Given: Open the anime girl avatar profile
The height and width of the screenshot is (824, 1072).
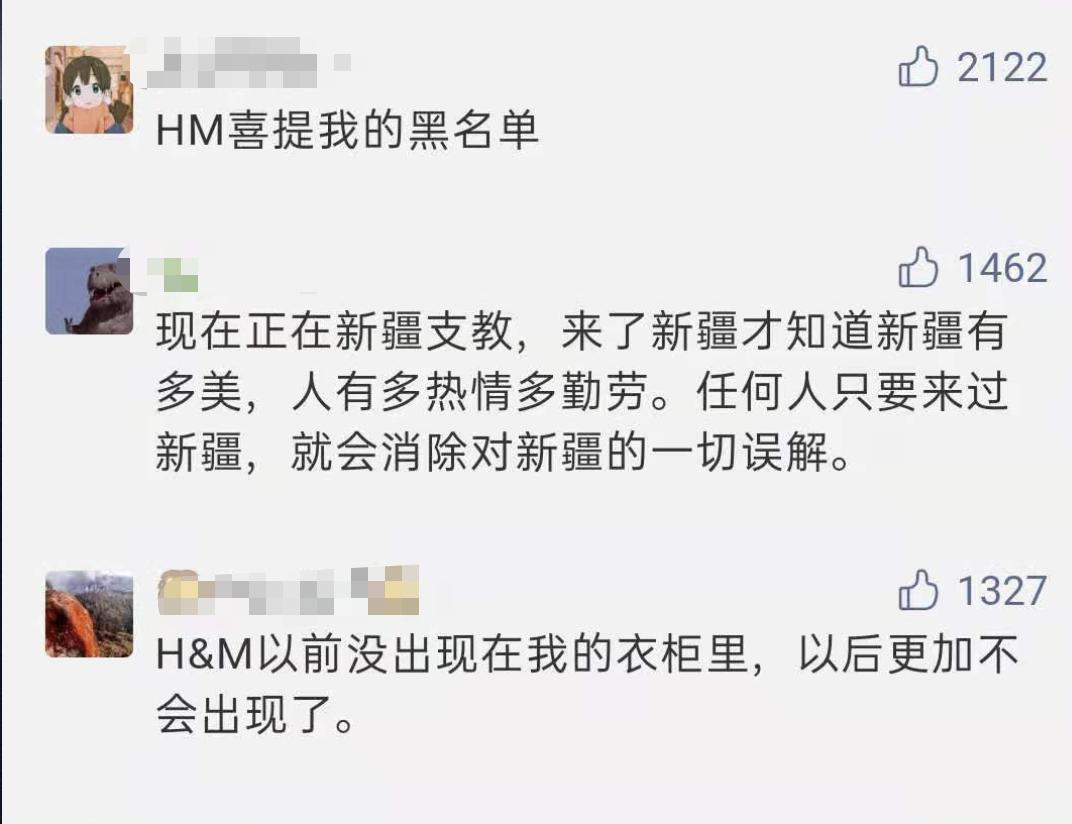Looking at the screenshot, I should click(89, 90).
